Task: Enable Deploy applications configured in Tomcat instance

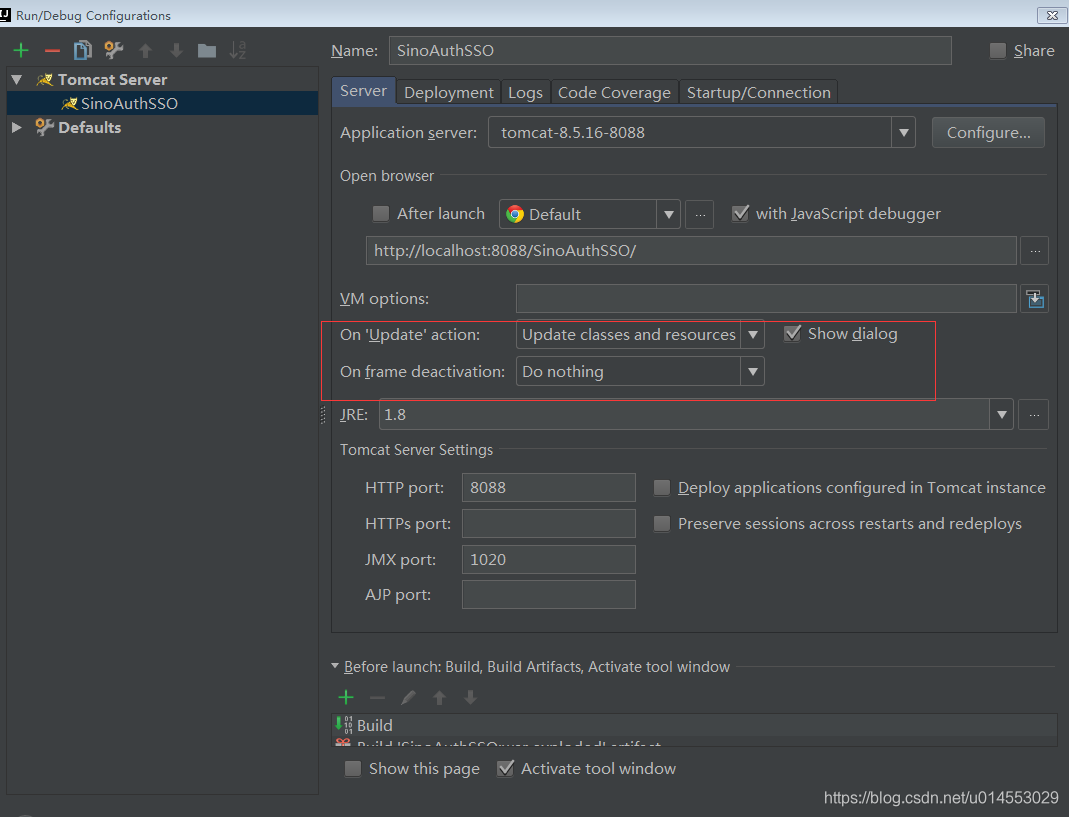Action: tap(661, 488)
